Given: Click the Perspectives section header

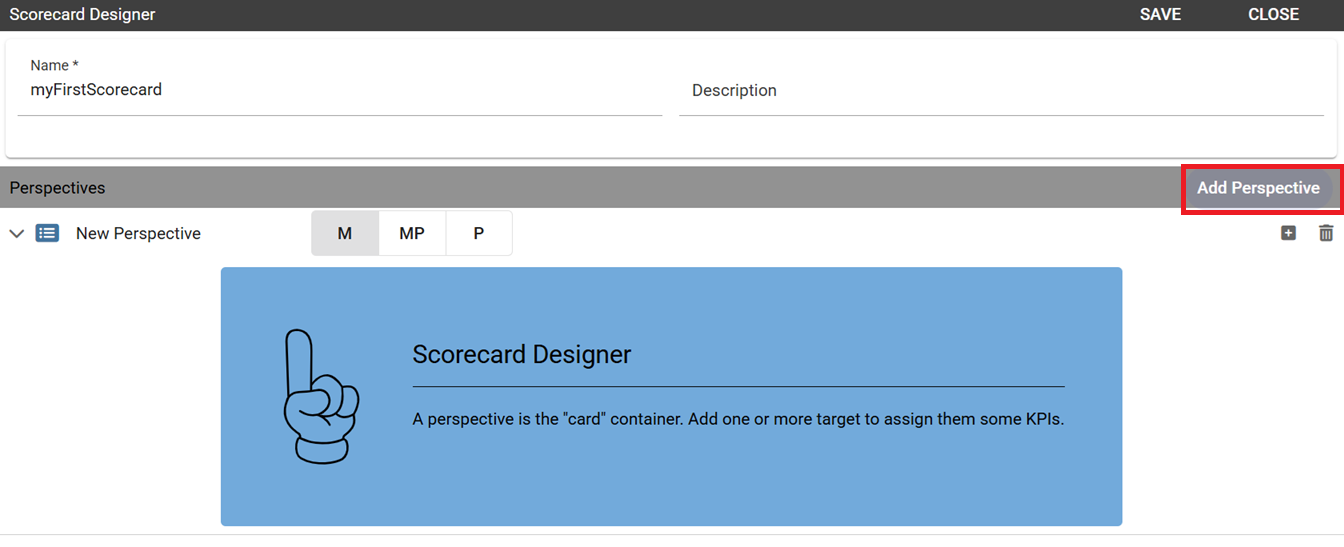Looking at the screenshot, I should tap(58, 188).
